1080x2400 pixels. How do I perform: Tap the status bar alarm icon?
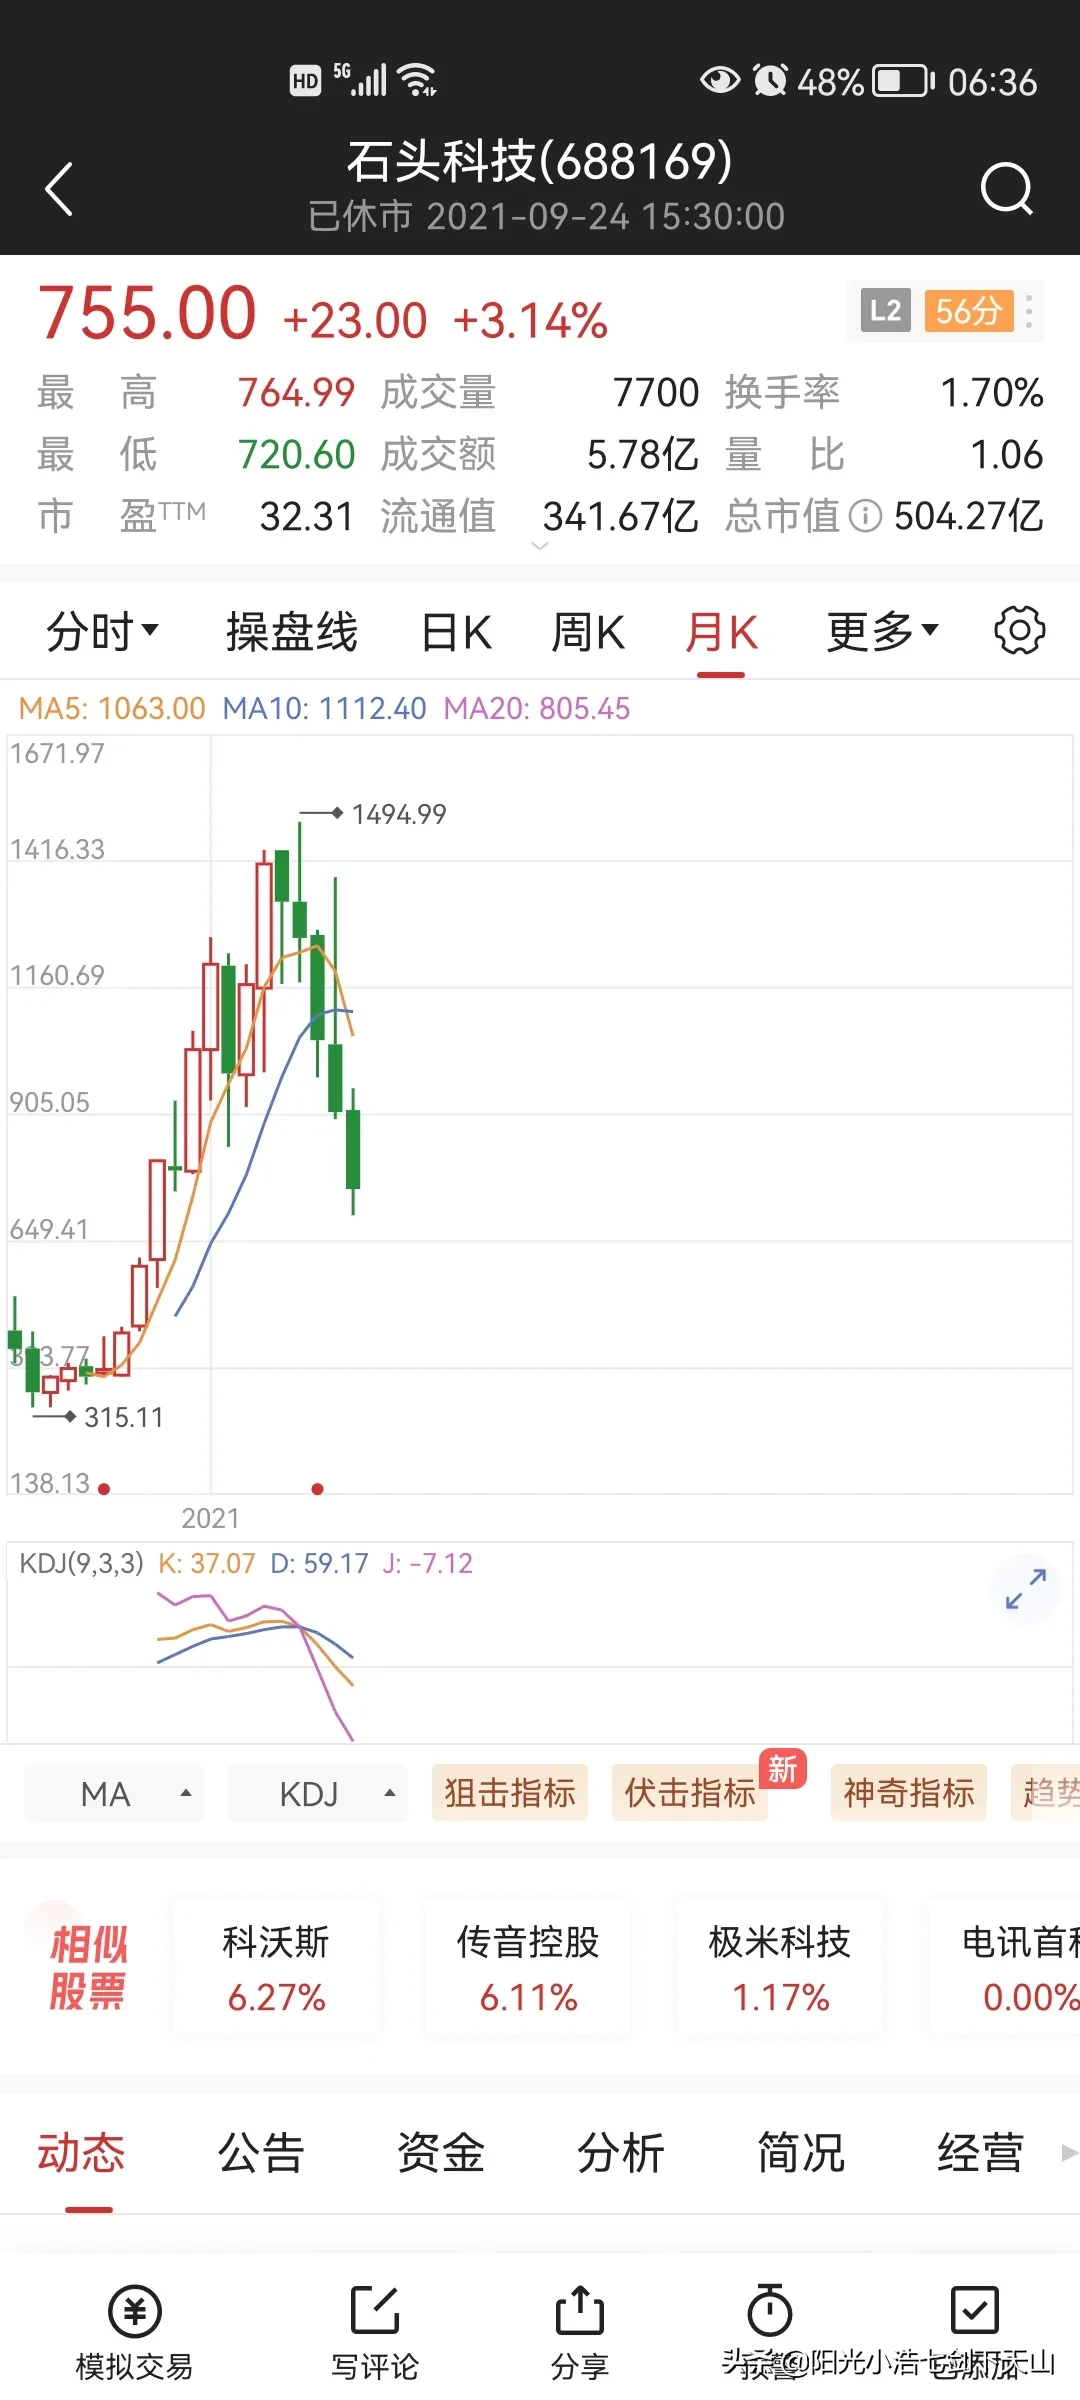770,80
